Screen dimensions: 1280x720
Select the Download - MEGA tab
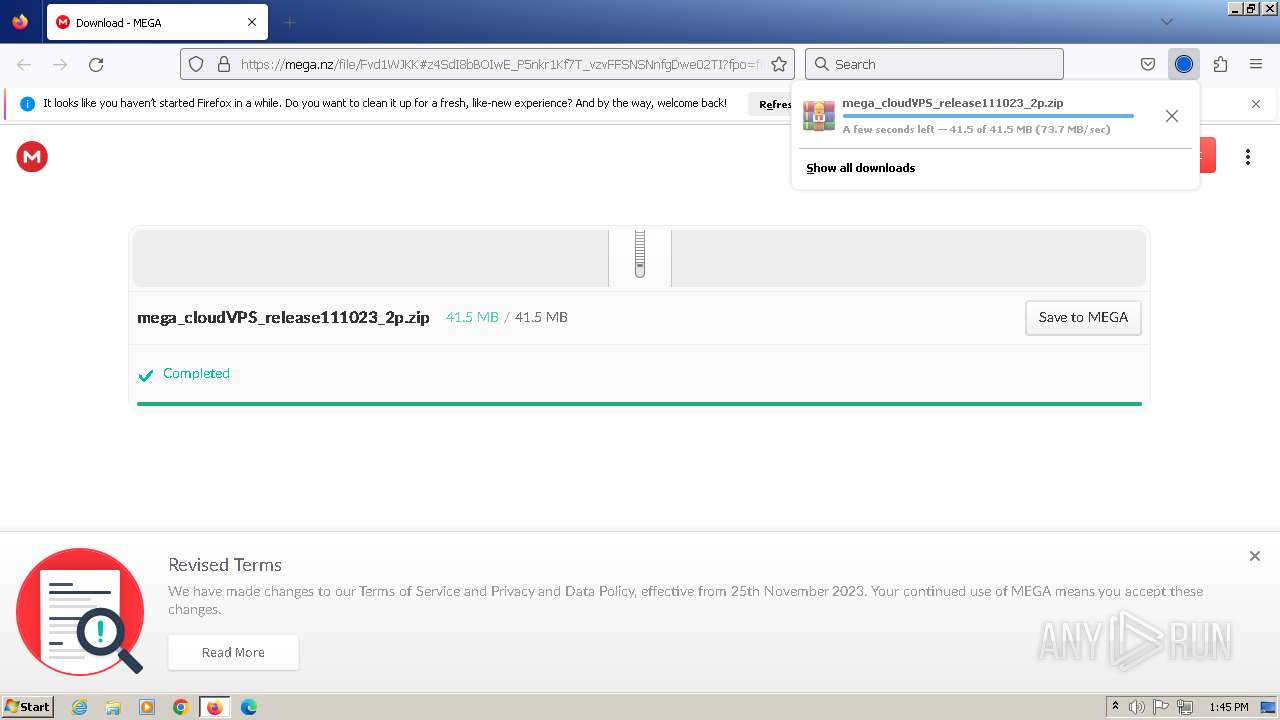coord(158,22)
